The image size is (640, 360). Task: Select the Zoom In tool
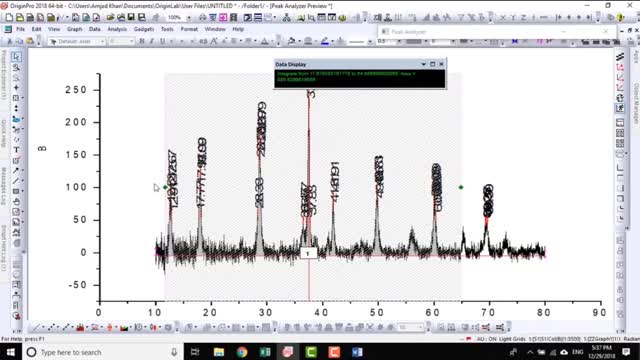click(16, 67)
